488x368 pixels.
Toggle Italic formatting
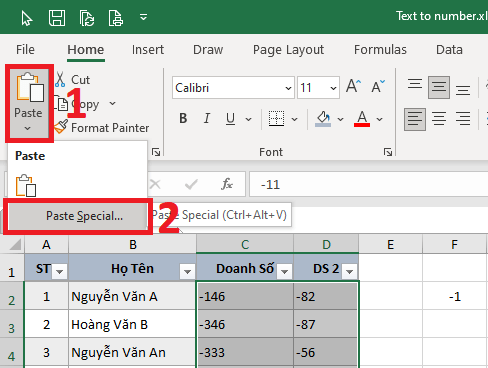(x=207, y=118)
